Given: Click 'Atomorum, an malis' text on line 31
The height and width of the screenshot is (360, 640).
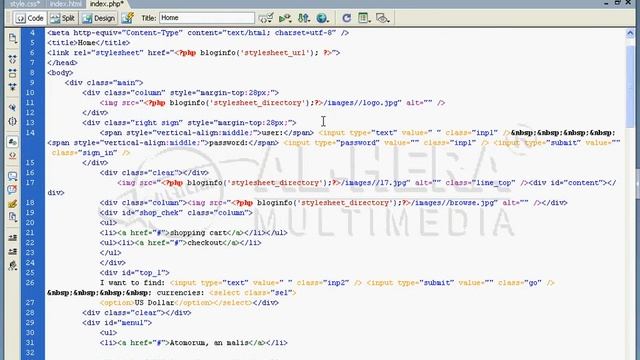Looking at the screenshot, I should coord(209,342).
